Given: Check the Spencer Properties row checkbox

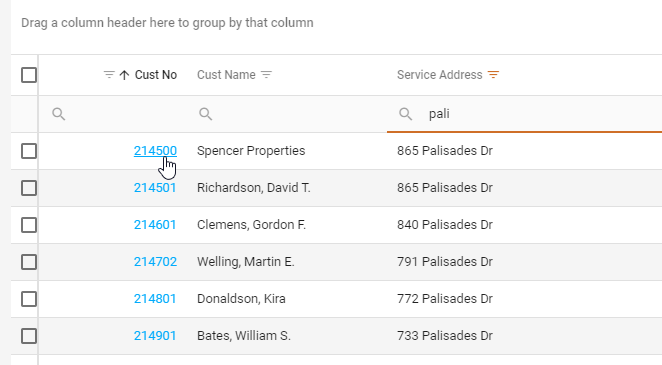Looking at the screenshot, I should point(29,151).
